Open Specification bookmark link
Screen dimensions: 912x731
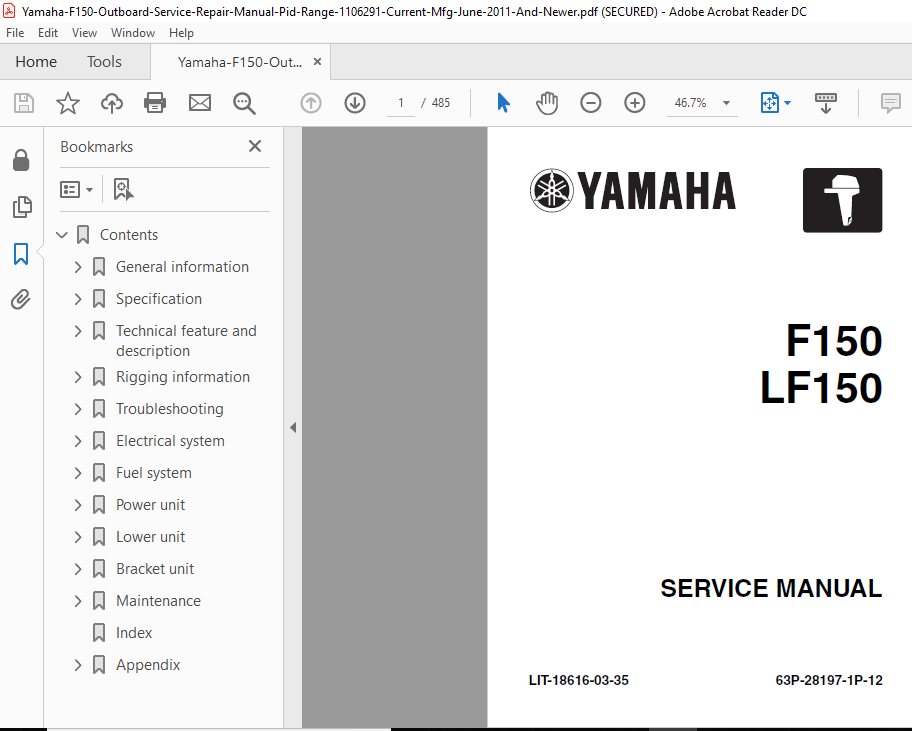(x=159, y=299)
